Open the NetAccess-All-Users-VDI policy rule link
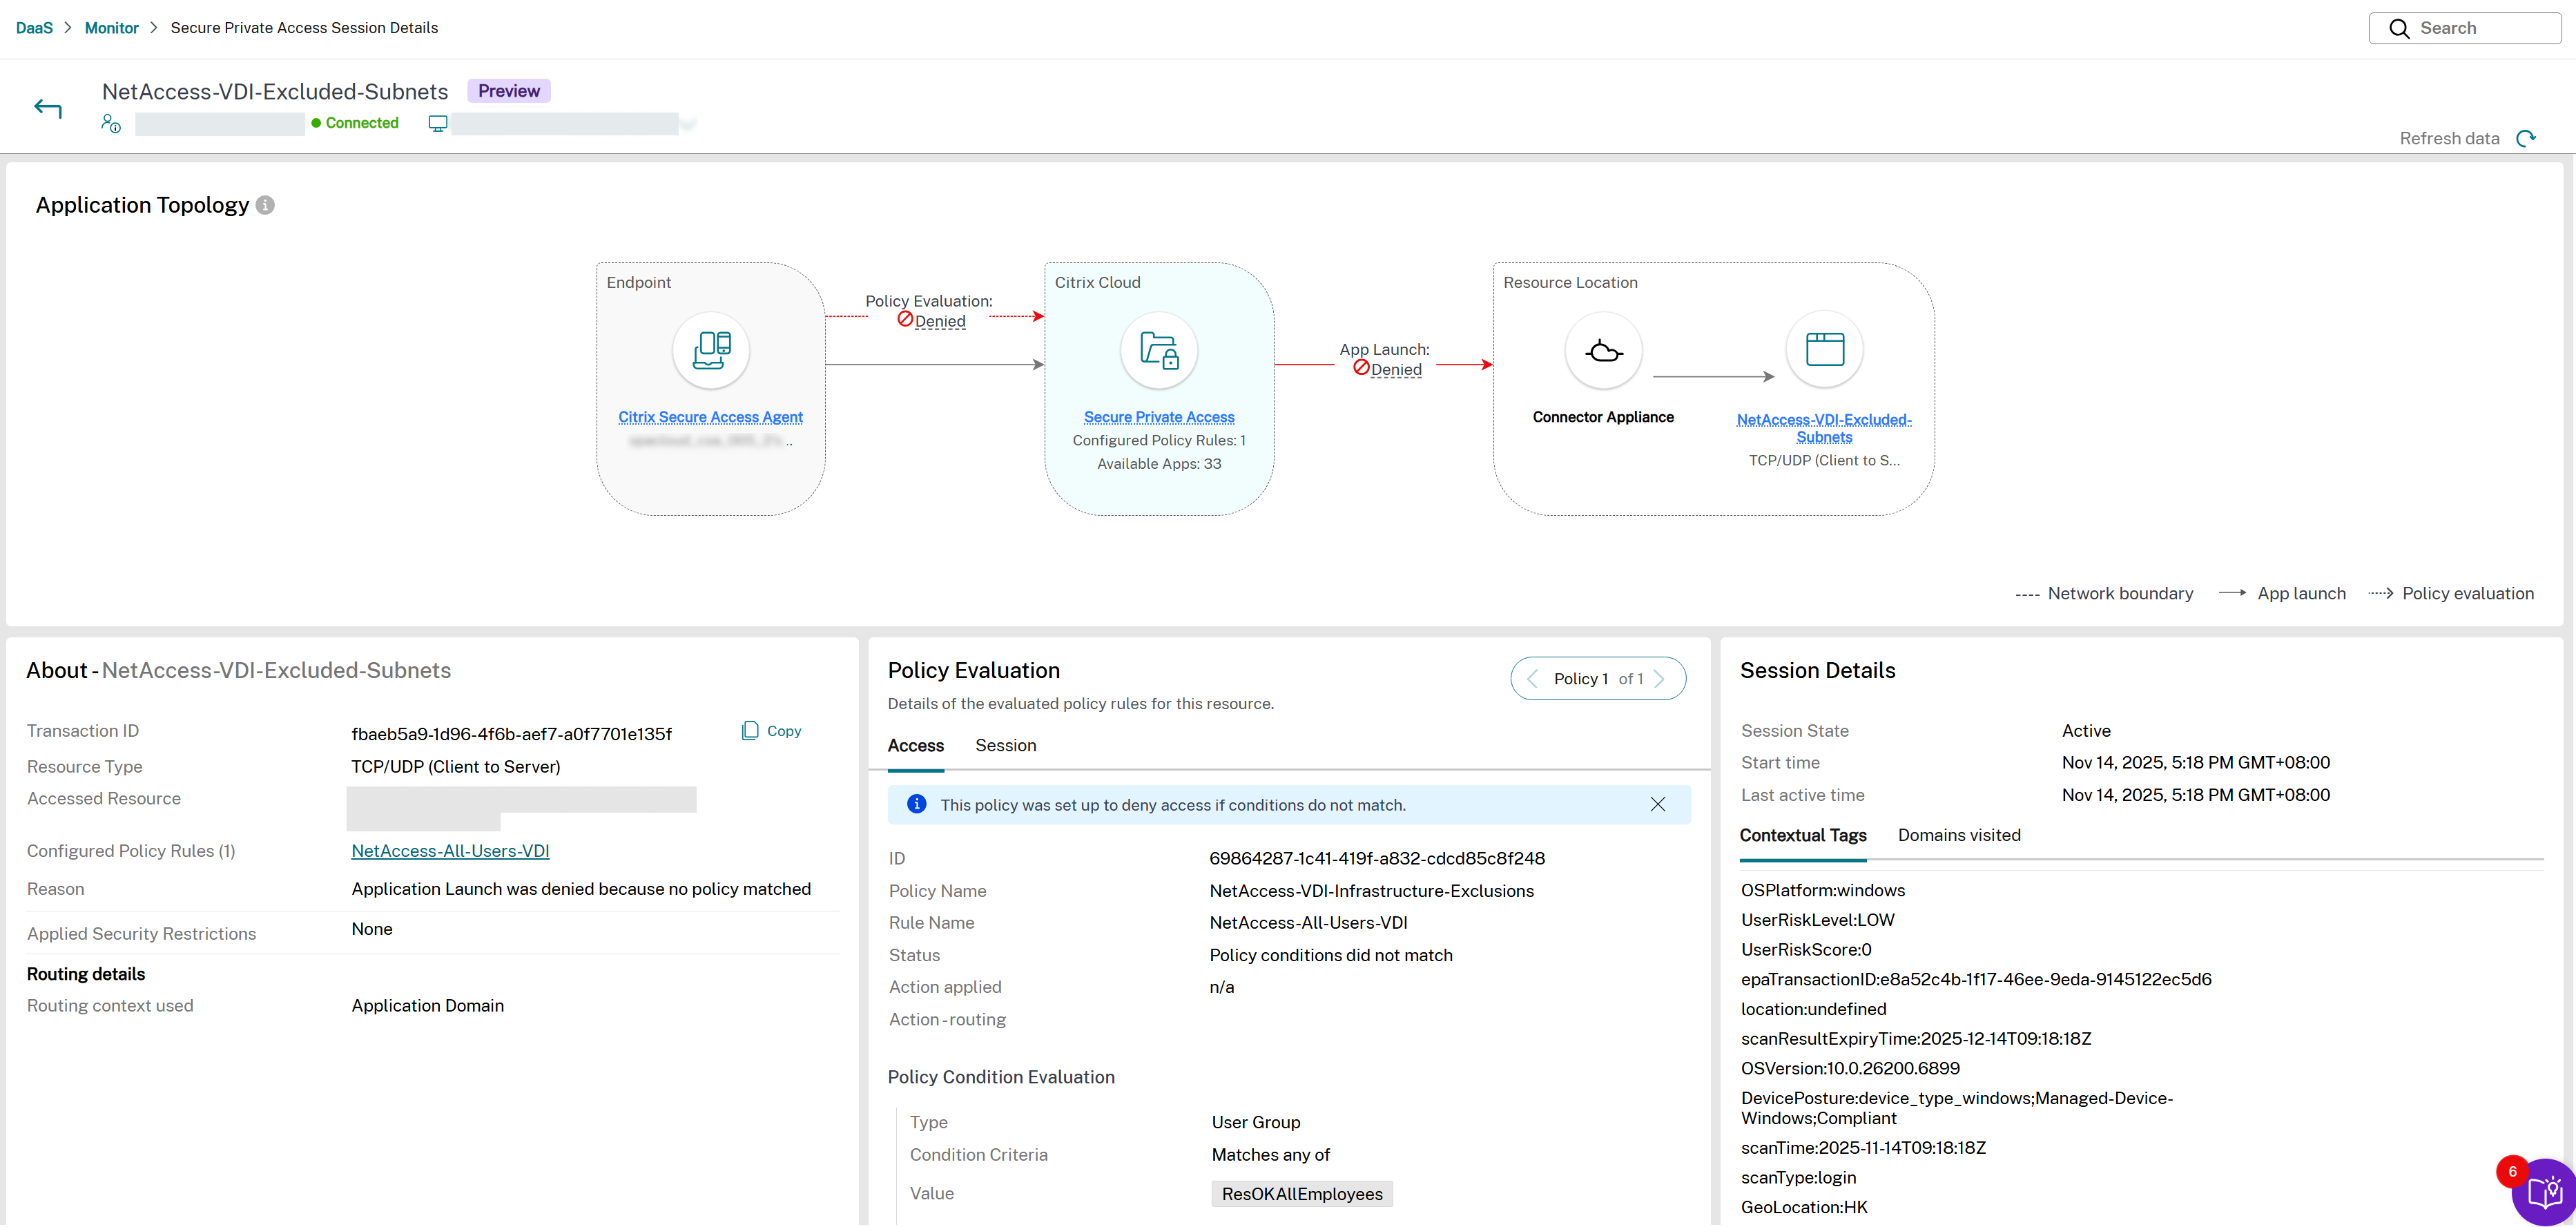2576x1227 pixels. [450, 851]
